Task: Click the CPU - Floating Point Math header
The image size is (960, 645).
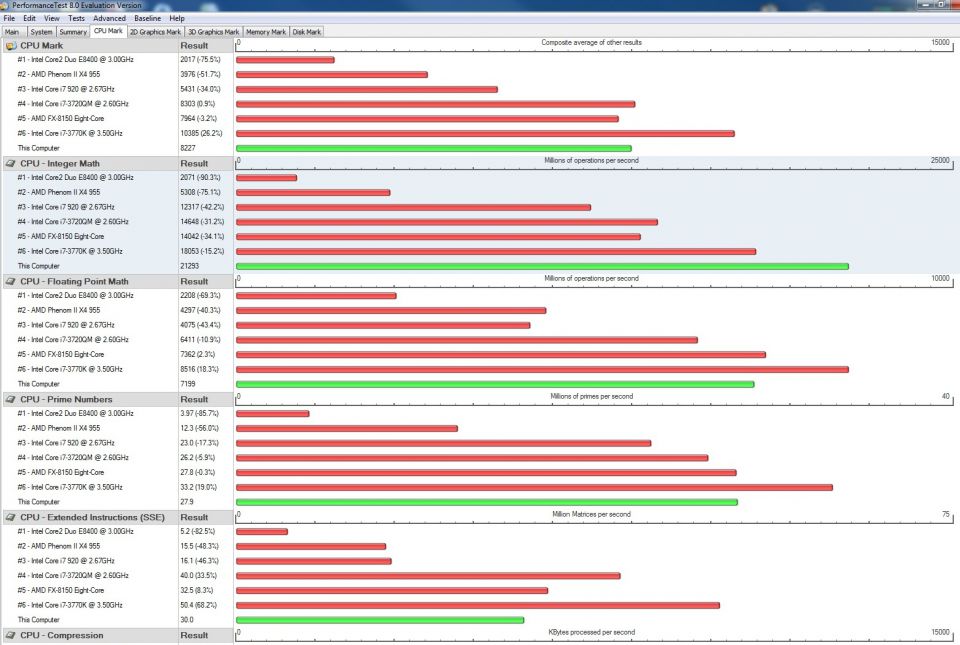Action: pos(75,281)
